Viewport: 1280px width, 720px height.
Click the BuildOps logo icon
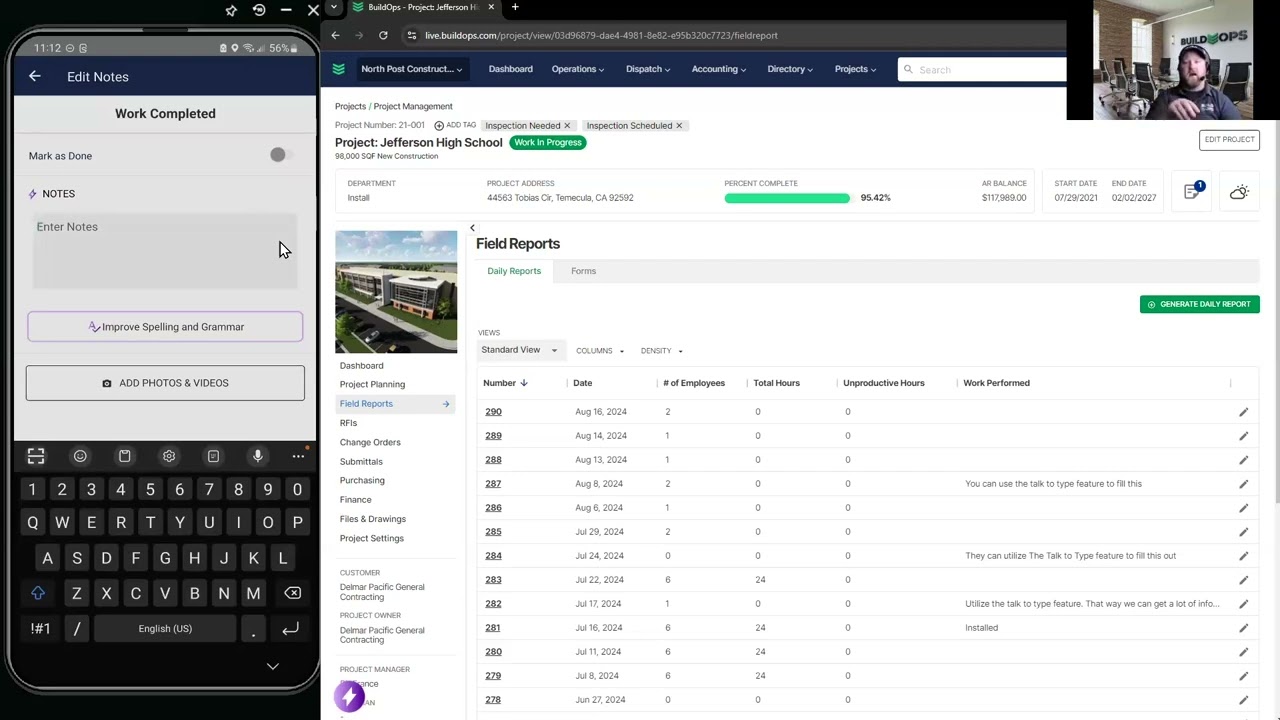click(338, 69)
